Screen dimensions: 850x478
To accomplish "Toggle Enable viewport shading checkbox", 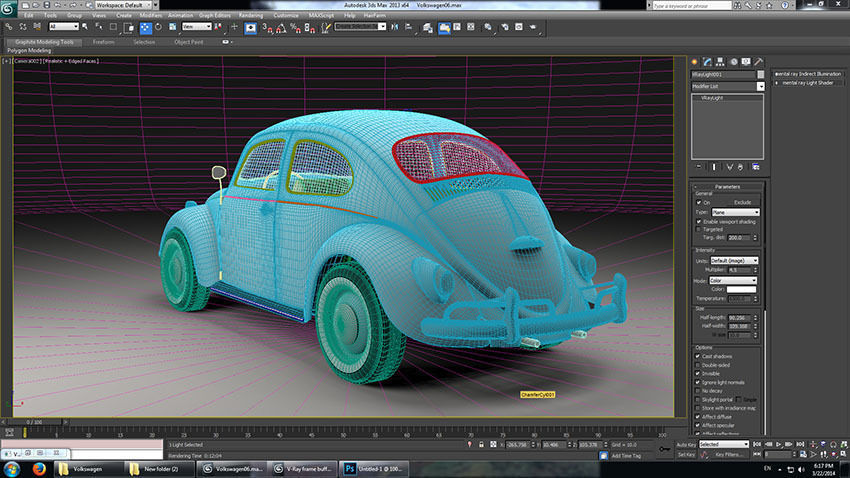I will 699,222.
